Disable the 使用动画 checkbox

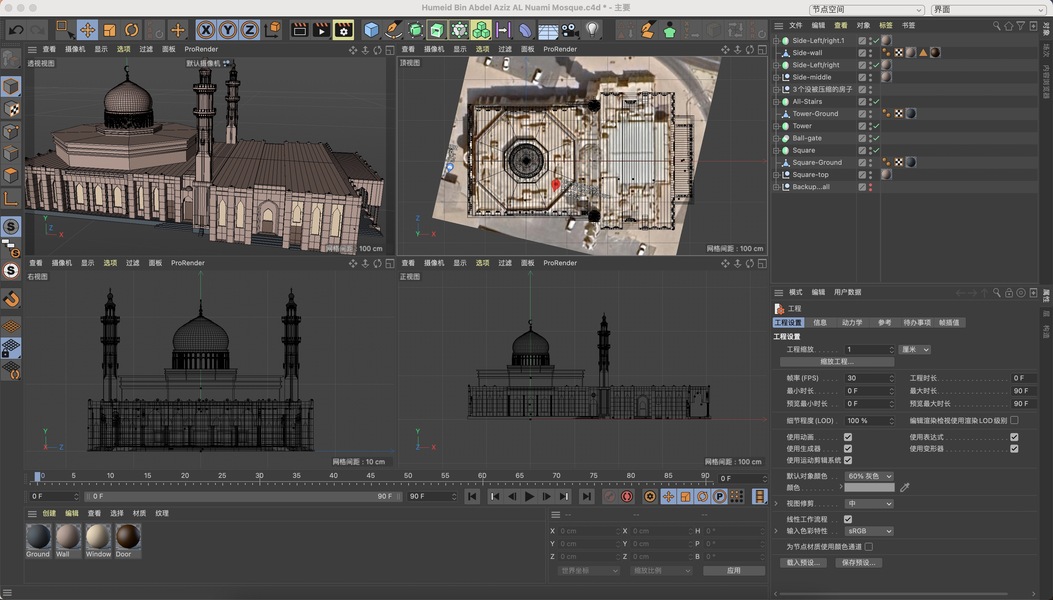point(848,437)
